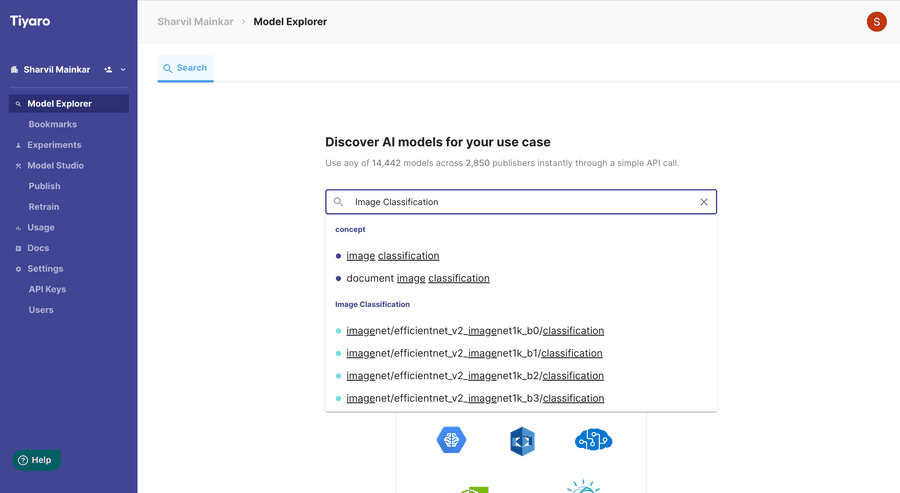The width and height of the screenshot is (900, 493).
Task: Clear the search field with the X icon
Action: pyautogui.click(x=704, y=202)
